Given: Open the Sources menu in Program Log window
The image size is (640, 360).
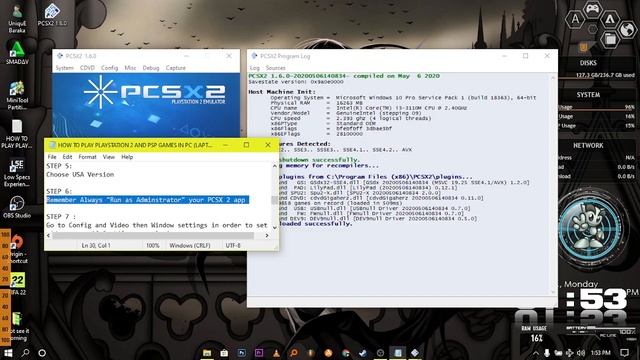Looking at the screenshot, I should click(x=276, y=68).
